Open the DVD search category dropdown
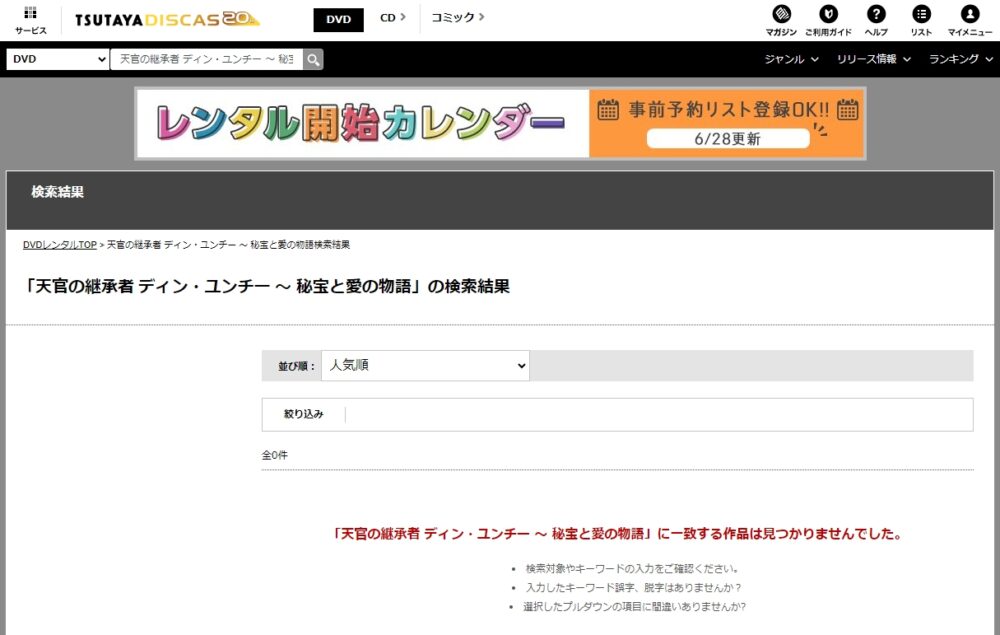Image resolution: width=1000 pixels, height=635 pixels. 57,59
